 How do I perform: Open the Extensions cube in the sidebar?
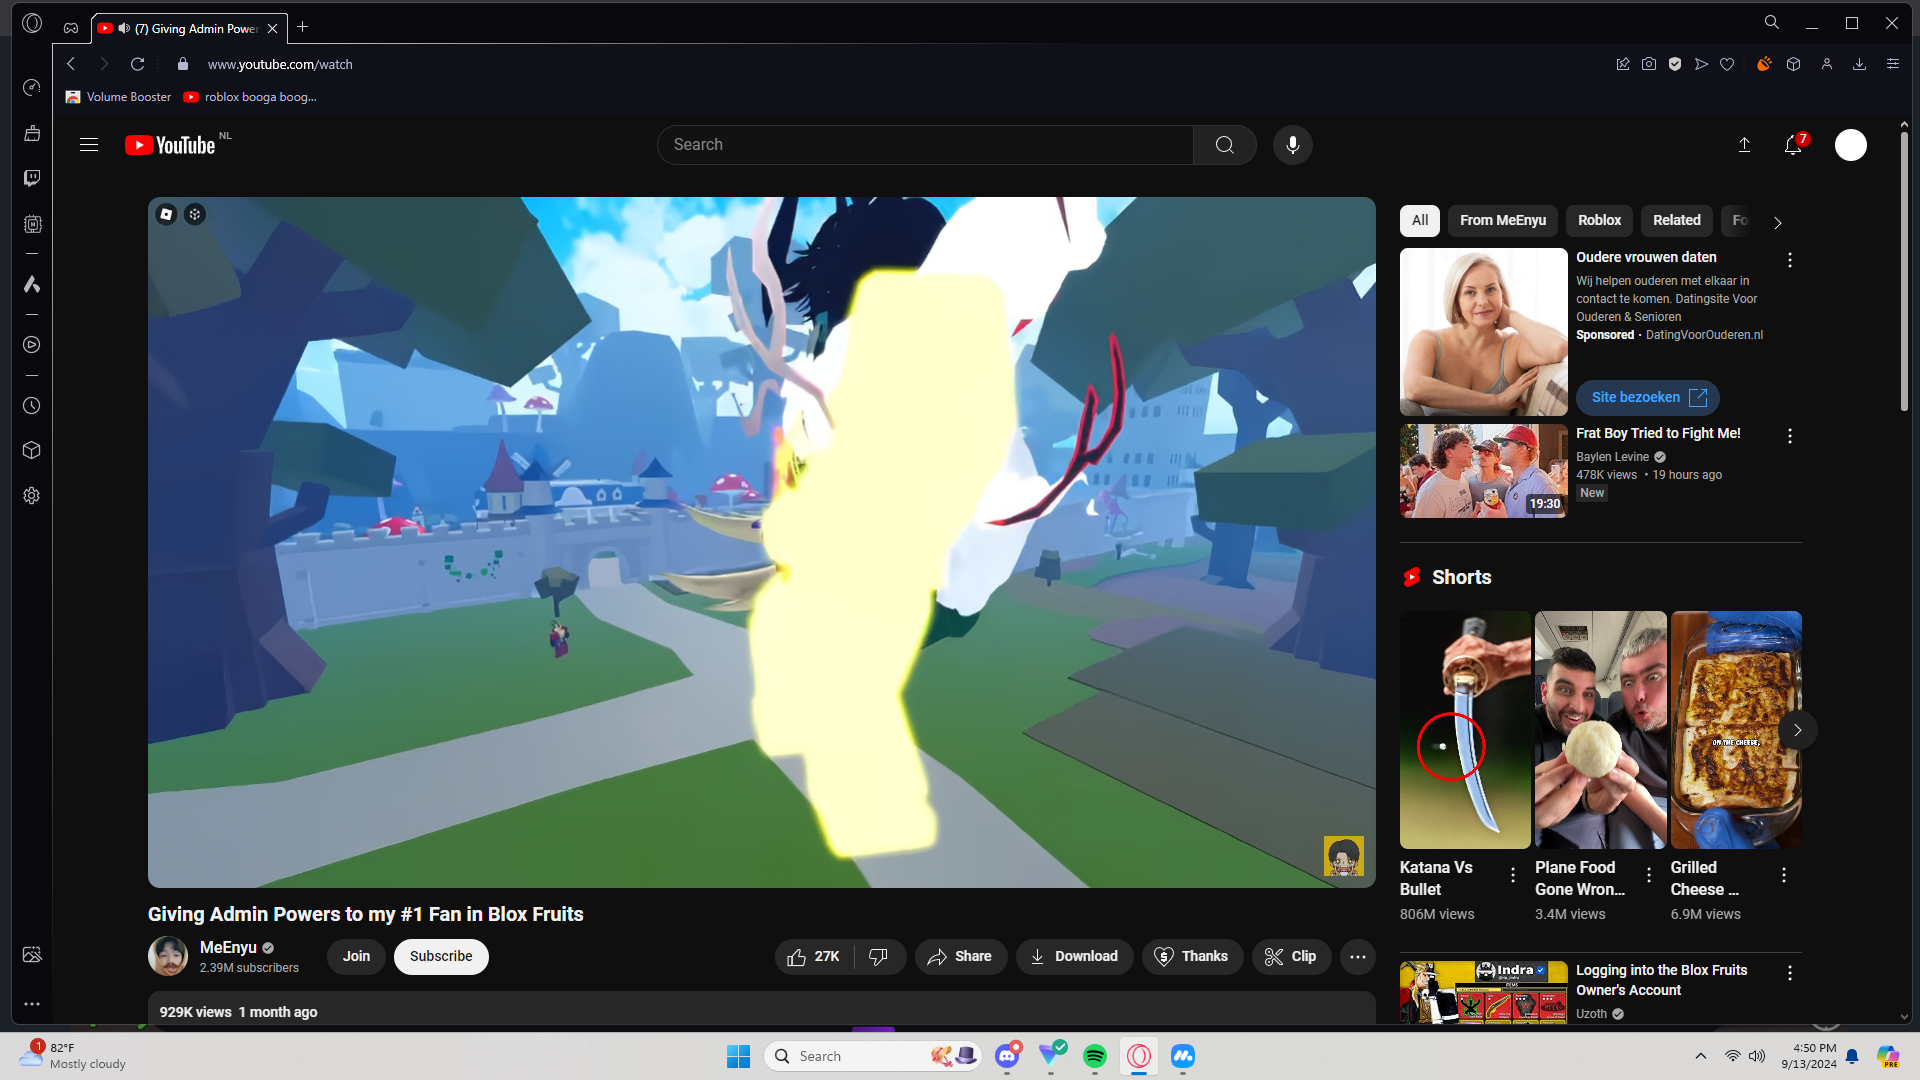tap(32, 450)
